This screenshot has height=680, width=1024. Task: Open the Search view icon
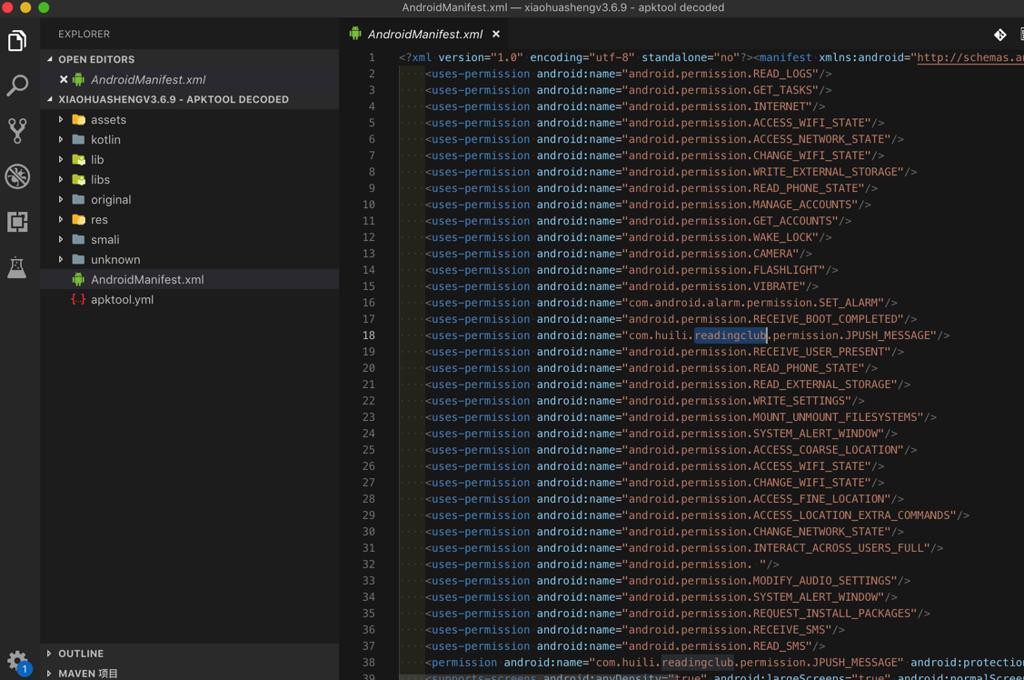coord(17,86)
